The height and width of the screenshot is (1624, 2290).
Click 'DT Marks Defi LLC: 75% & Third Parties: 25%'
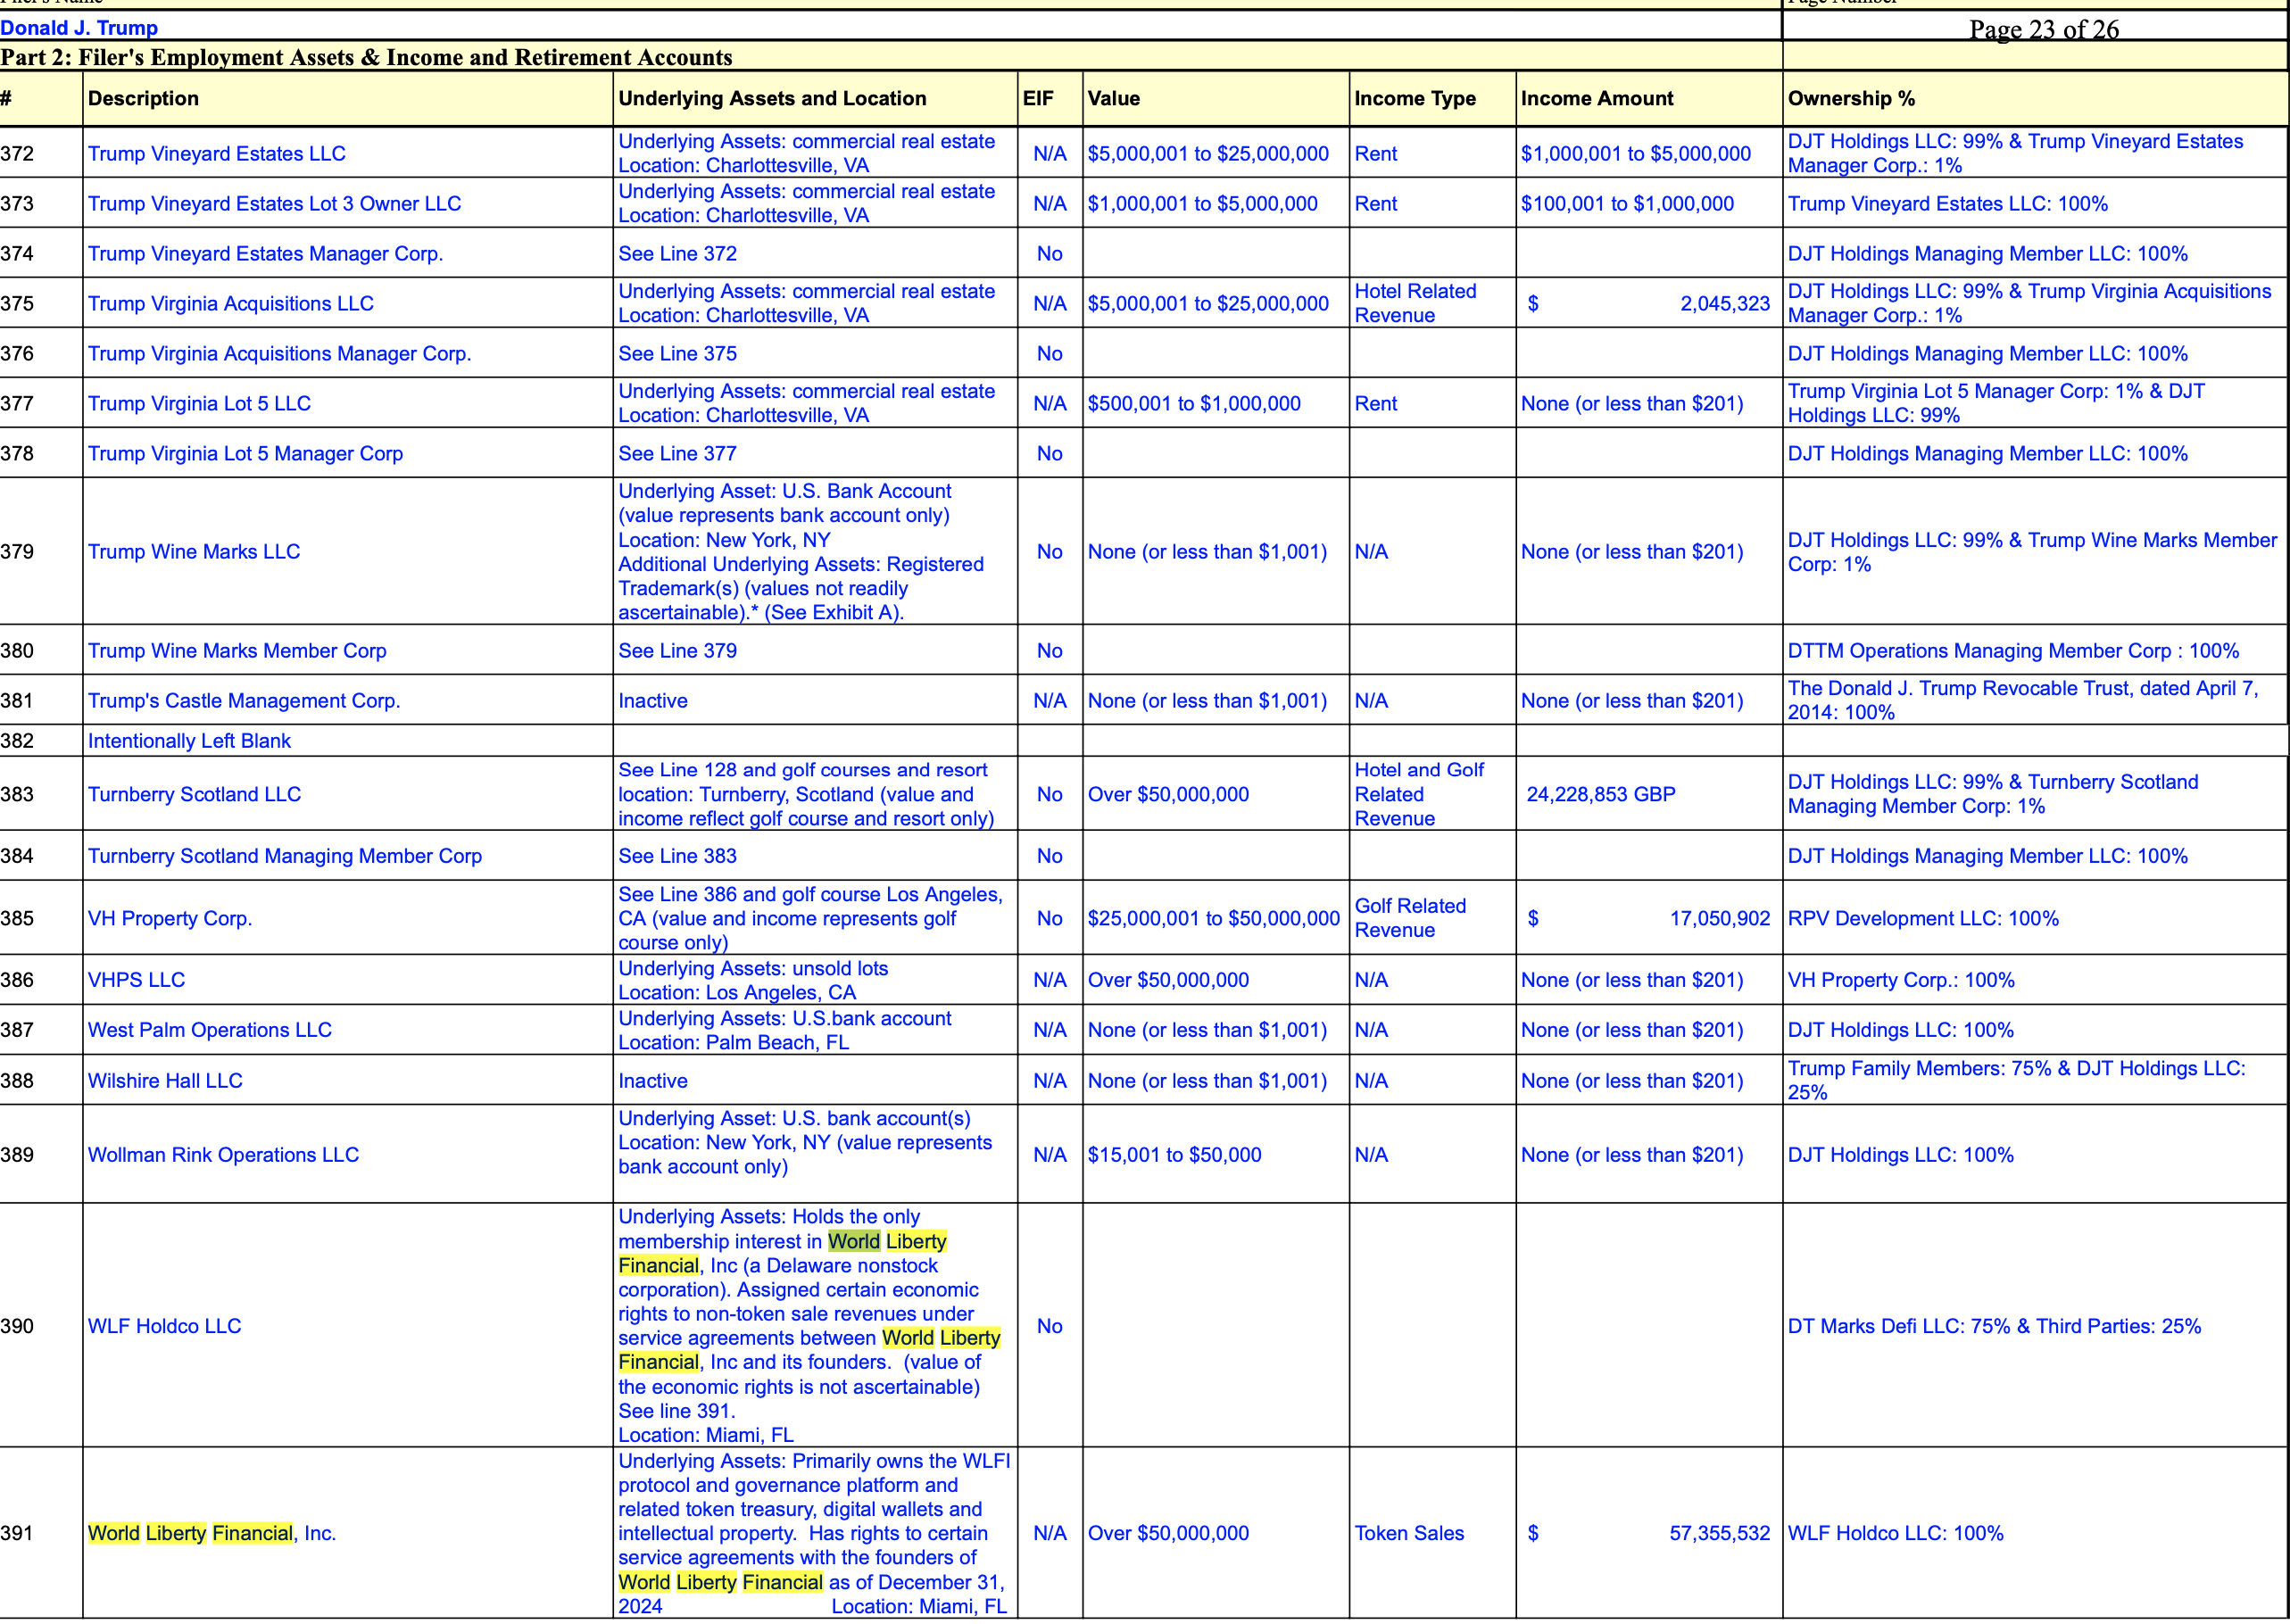coord(1994,1327)
